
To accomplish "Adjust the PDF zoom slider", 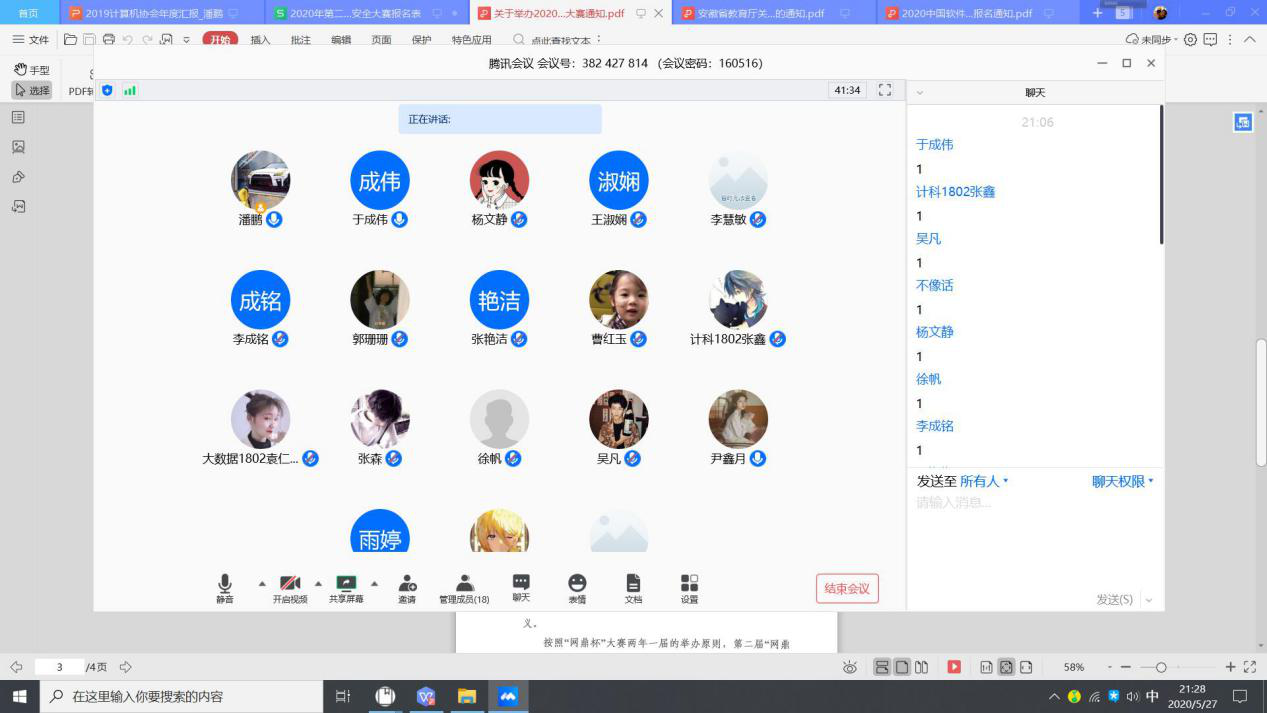I will coord(1161,667).
